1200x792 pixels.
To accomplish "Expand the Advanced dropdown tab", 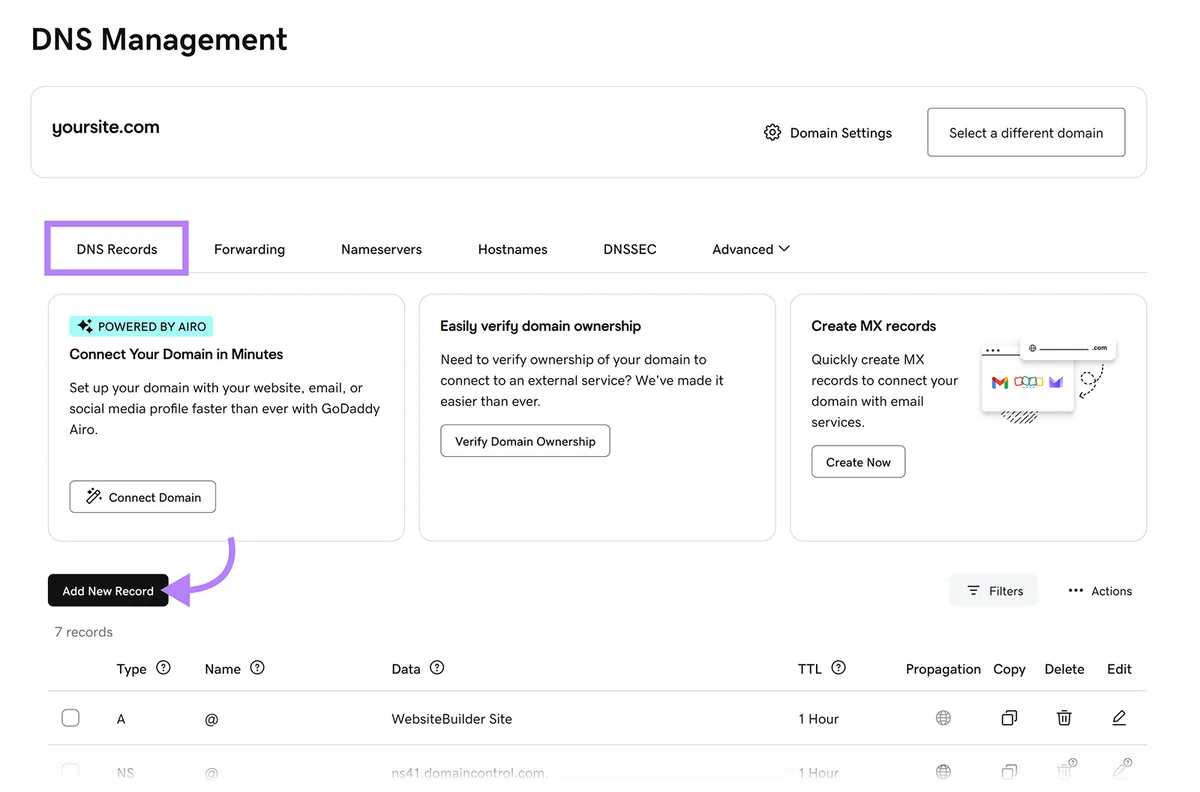I will [751, 249].
